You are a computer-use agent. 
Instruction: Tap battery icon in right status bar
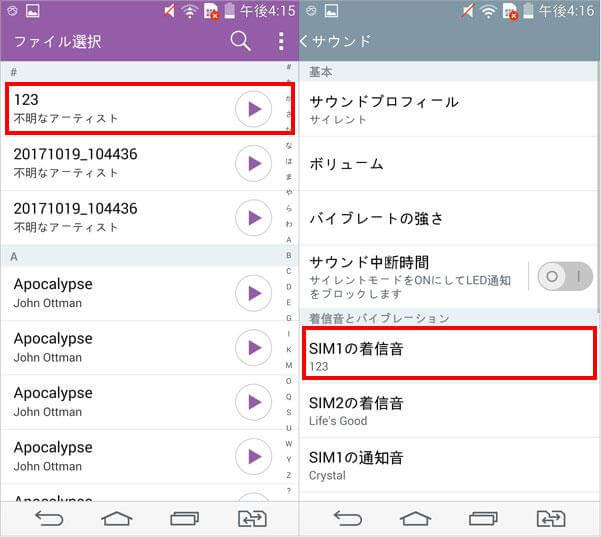[529, 11]
